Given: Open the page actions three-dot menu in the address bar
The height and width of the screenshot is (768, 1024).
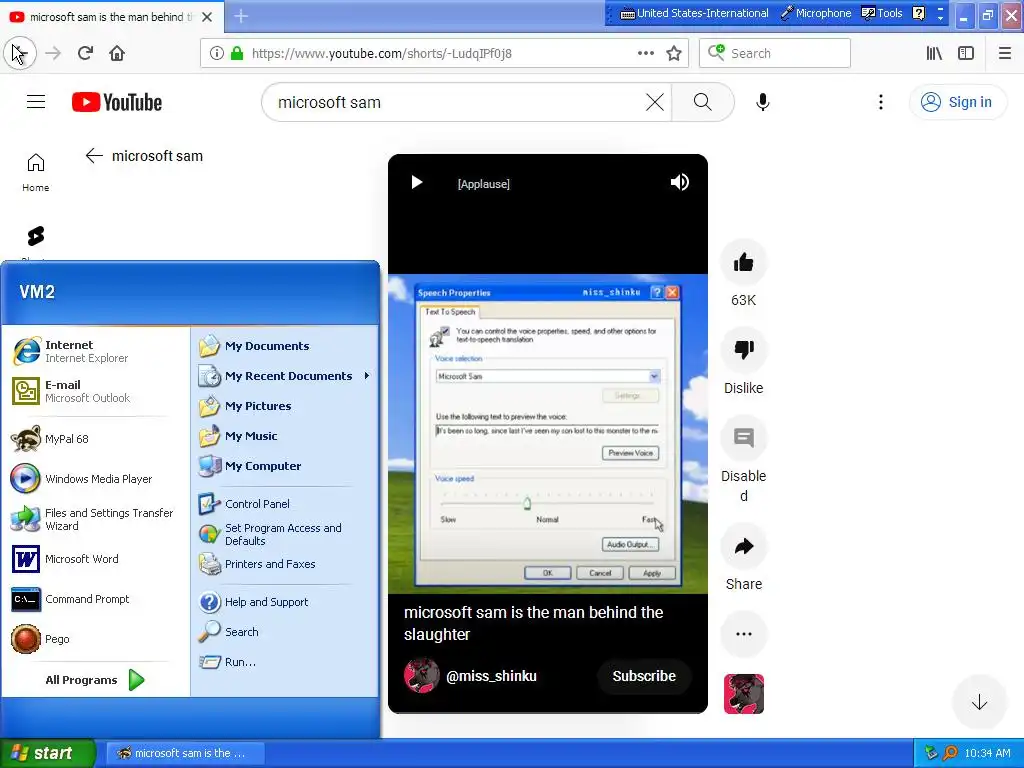Looking at the screenshot, I should pyautogui.click(x=645, y=54).
